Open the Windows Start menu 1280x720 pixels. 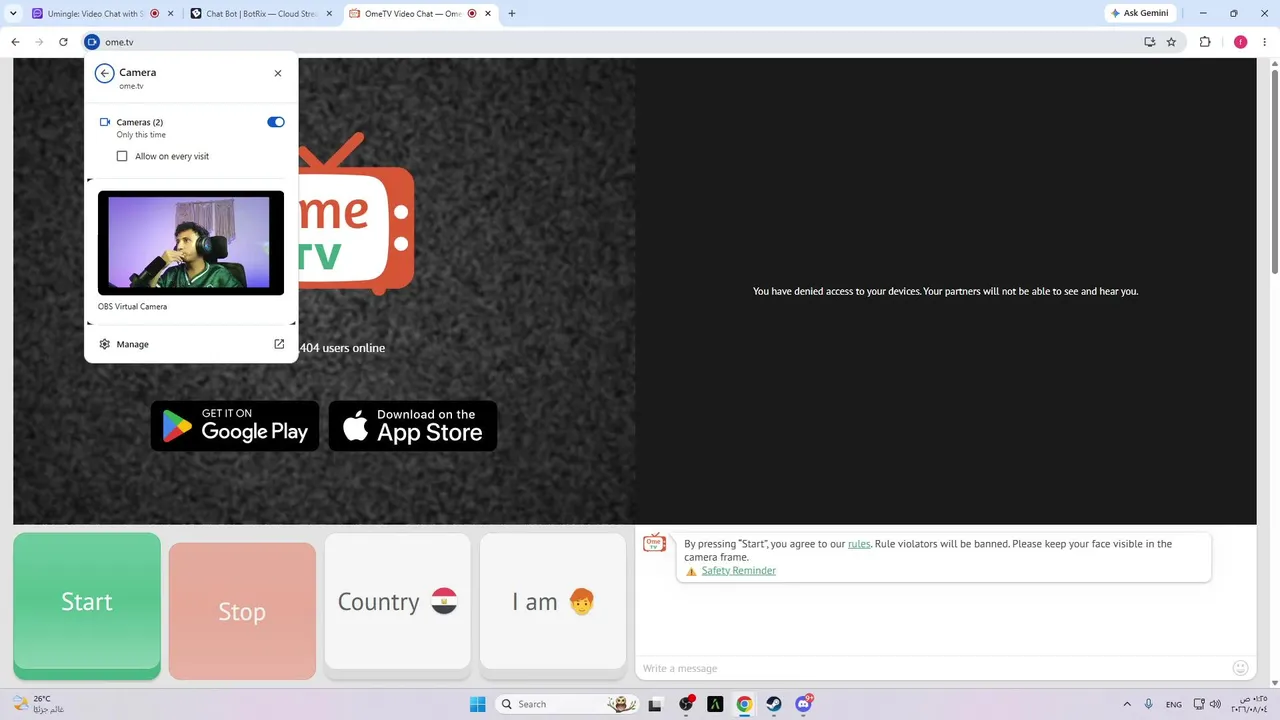[x=477, y=704]
